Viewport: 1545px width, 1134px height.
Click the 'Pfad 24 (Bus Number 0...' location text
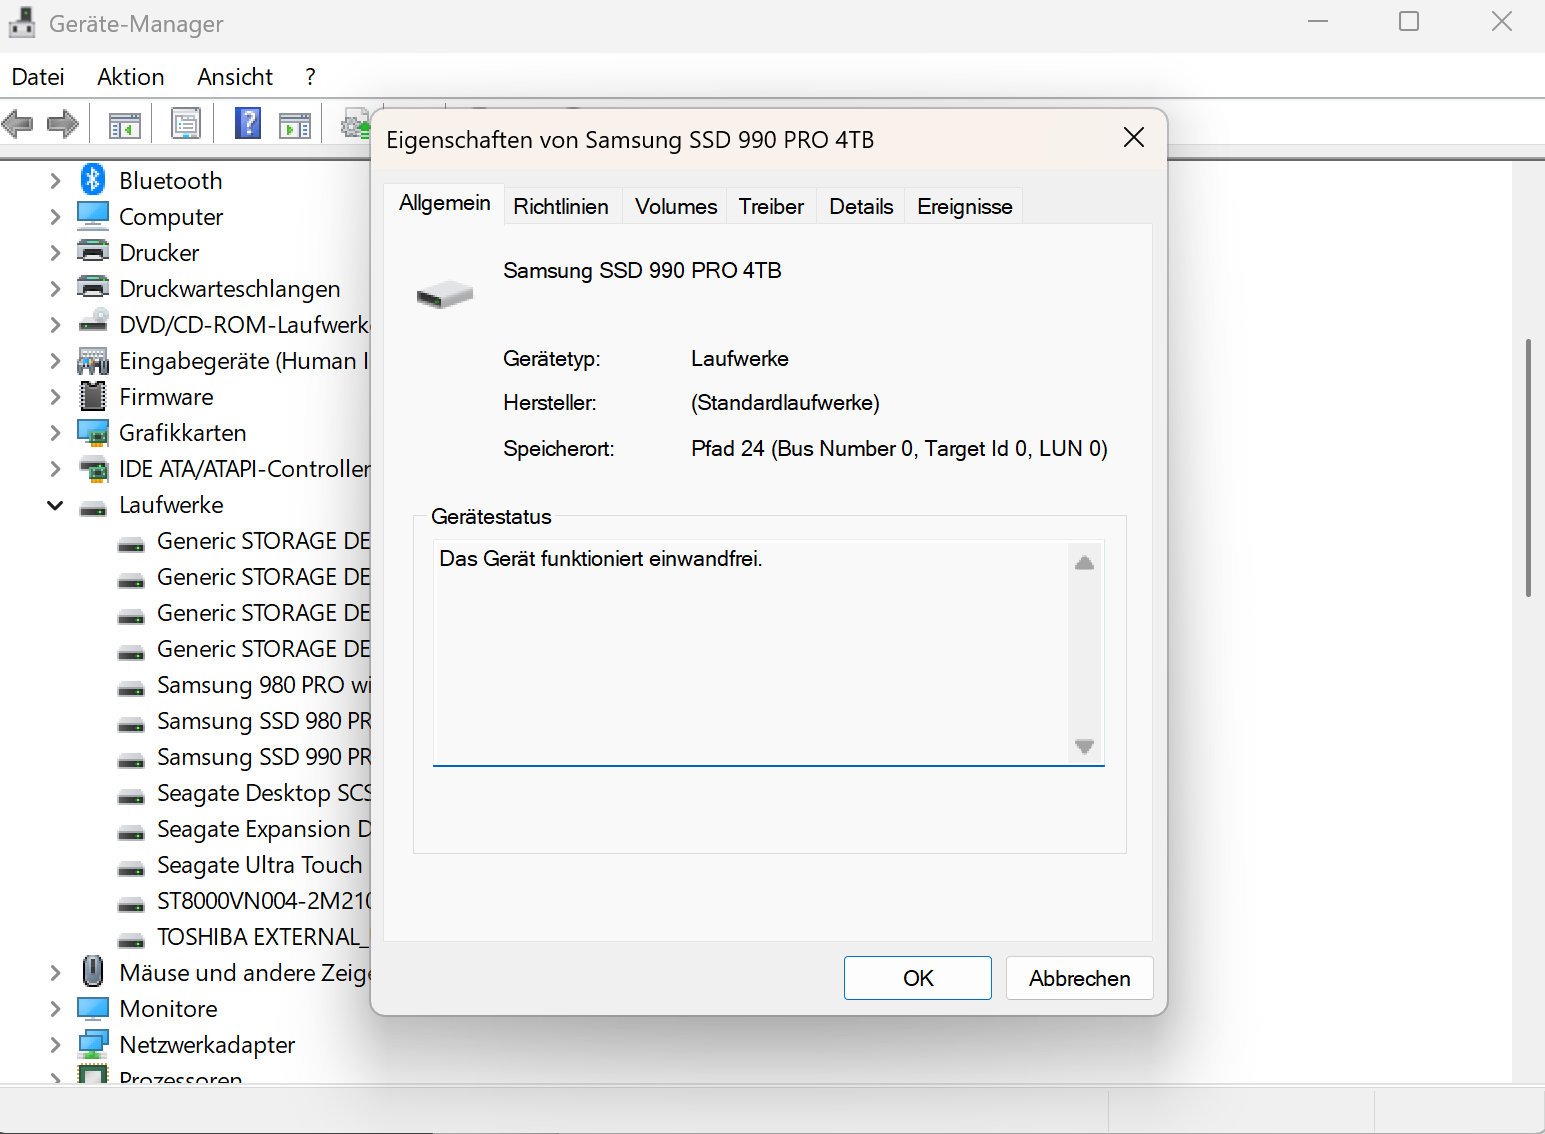pos(899,449)
